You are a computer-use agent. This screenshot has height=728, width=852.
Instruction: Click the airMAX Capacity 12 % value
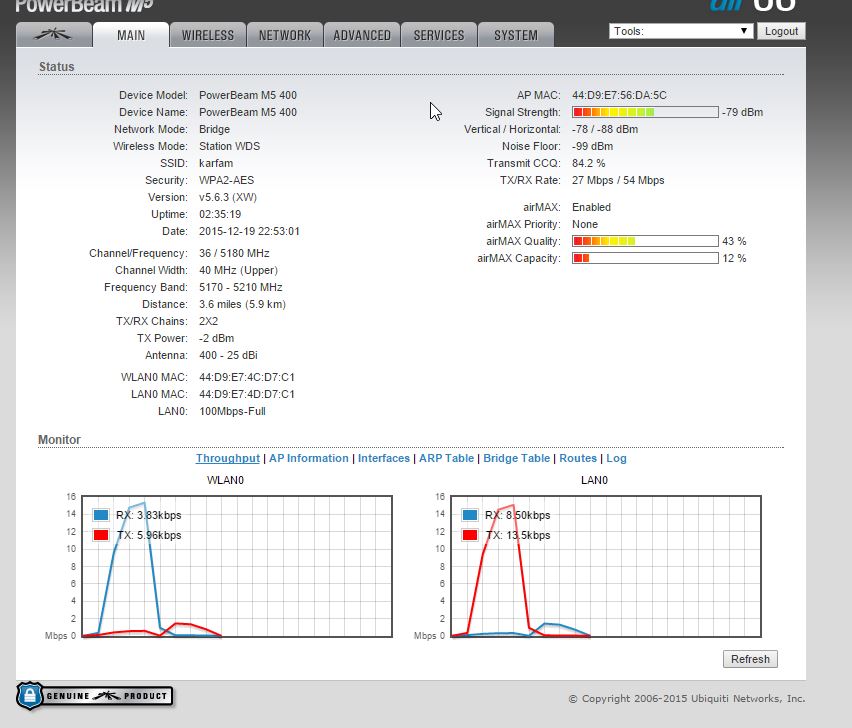click(734, 258)
